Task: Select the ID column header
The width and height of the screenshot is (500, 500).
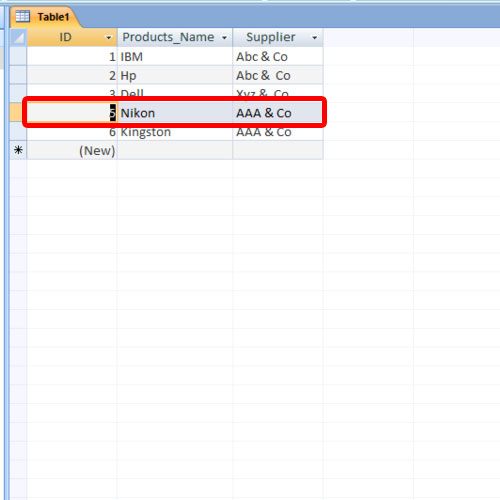Action: coord(72,37)
